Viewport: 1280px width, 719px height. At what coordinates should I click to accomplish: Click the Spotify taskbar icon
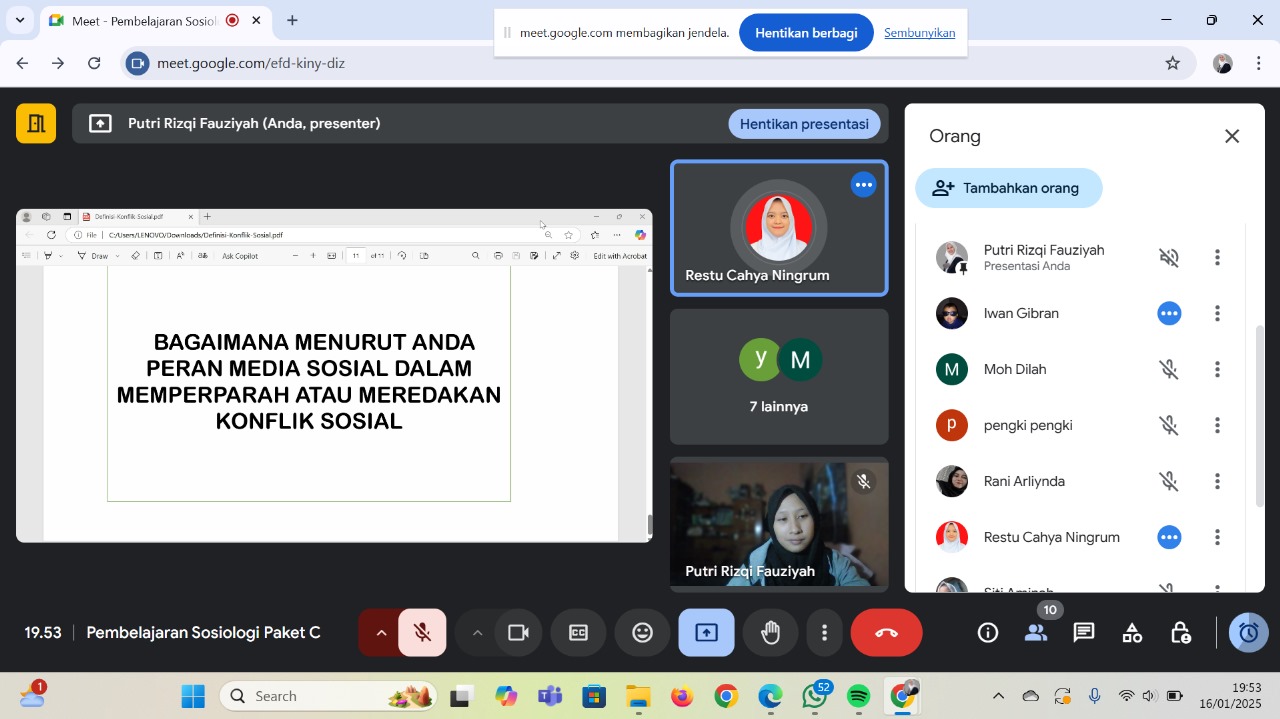858,696
